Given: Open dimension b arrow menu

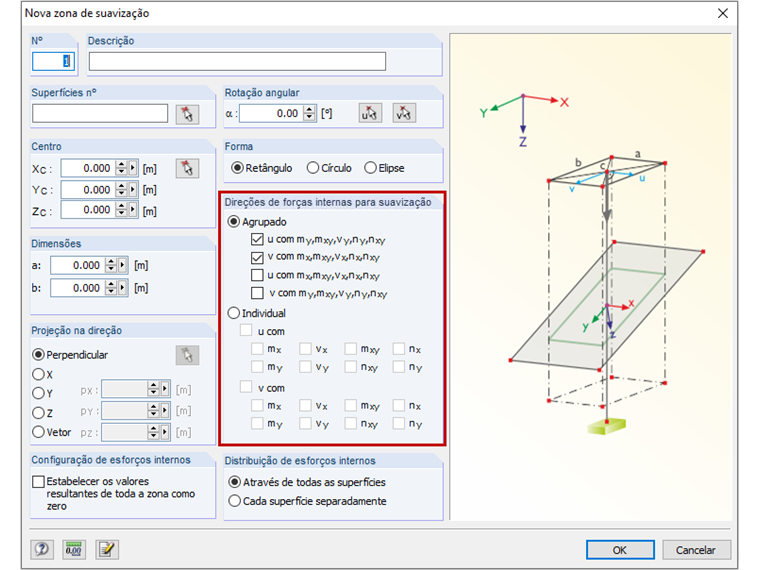Looking at the screenshot, I should tap(123, 288).
